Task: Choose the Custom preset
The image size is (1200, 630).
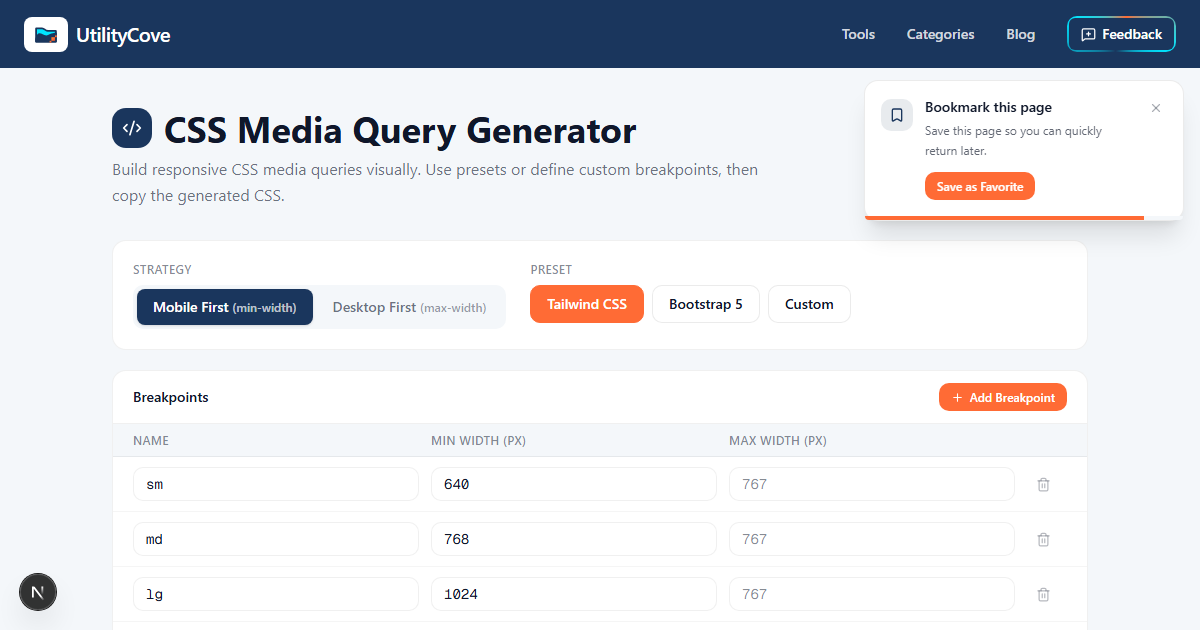Action: (x=809, y=304)
